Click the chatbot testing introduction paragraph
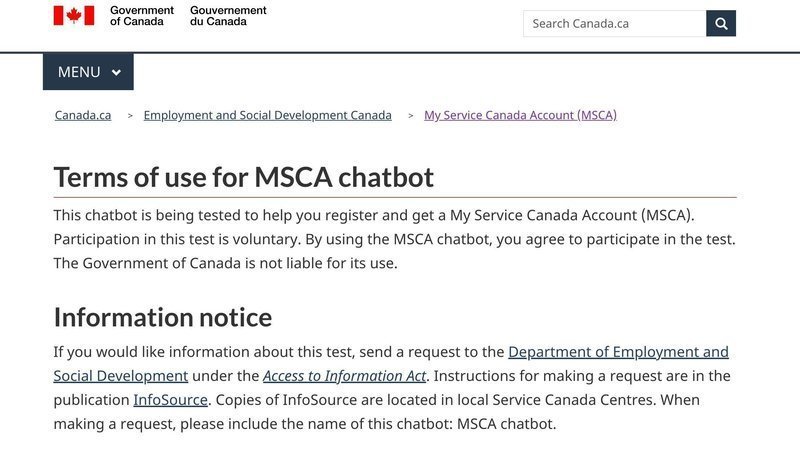The image size is (800, 450). [394, 239]
